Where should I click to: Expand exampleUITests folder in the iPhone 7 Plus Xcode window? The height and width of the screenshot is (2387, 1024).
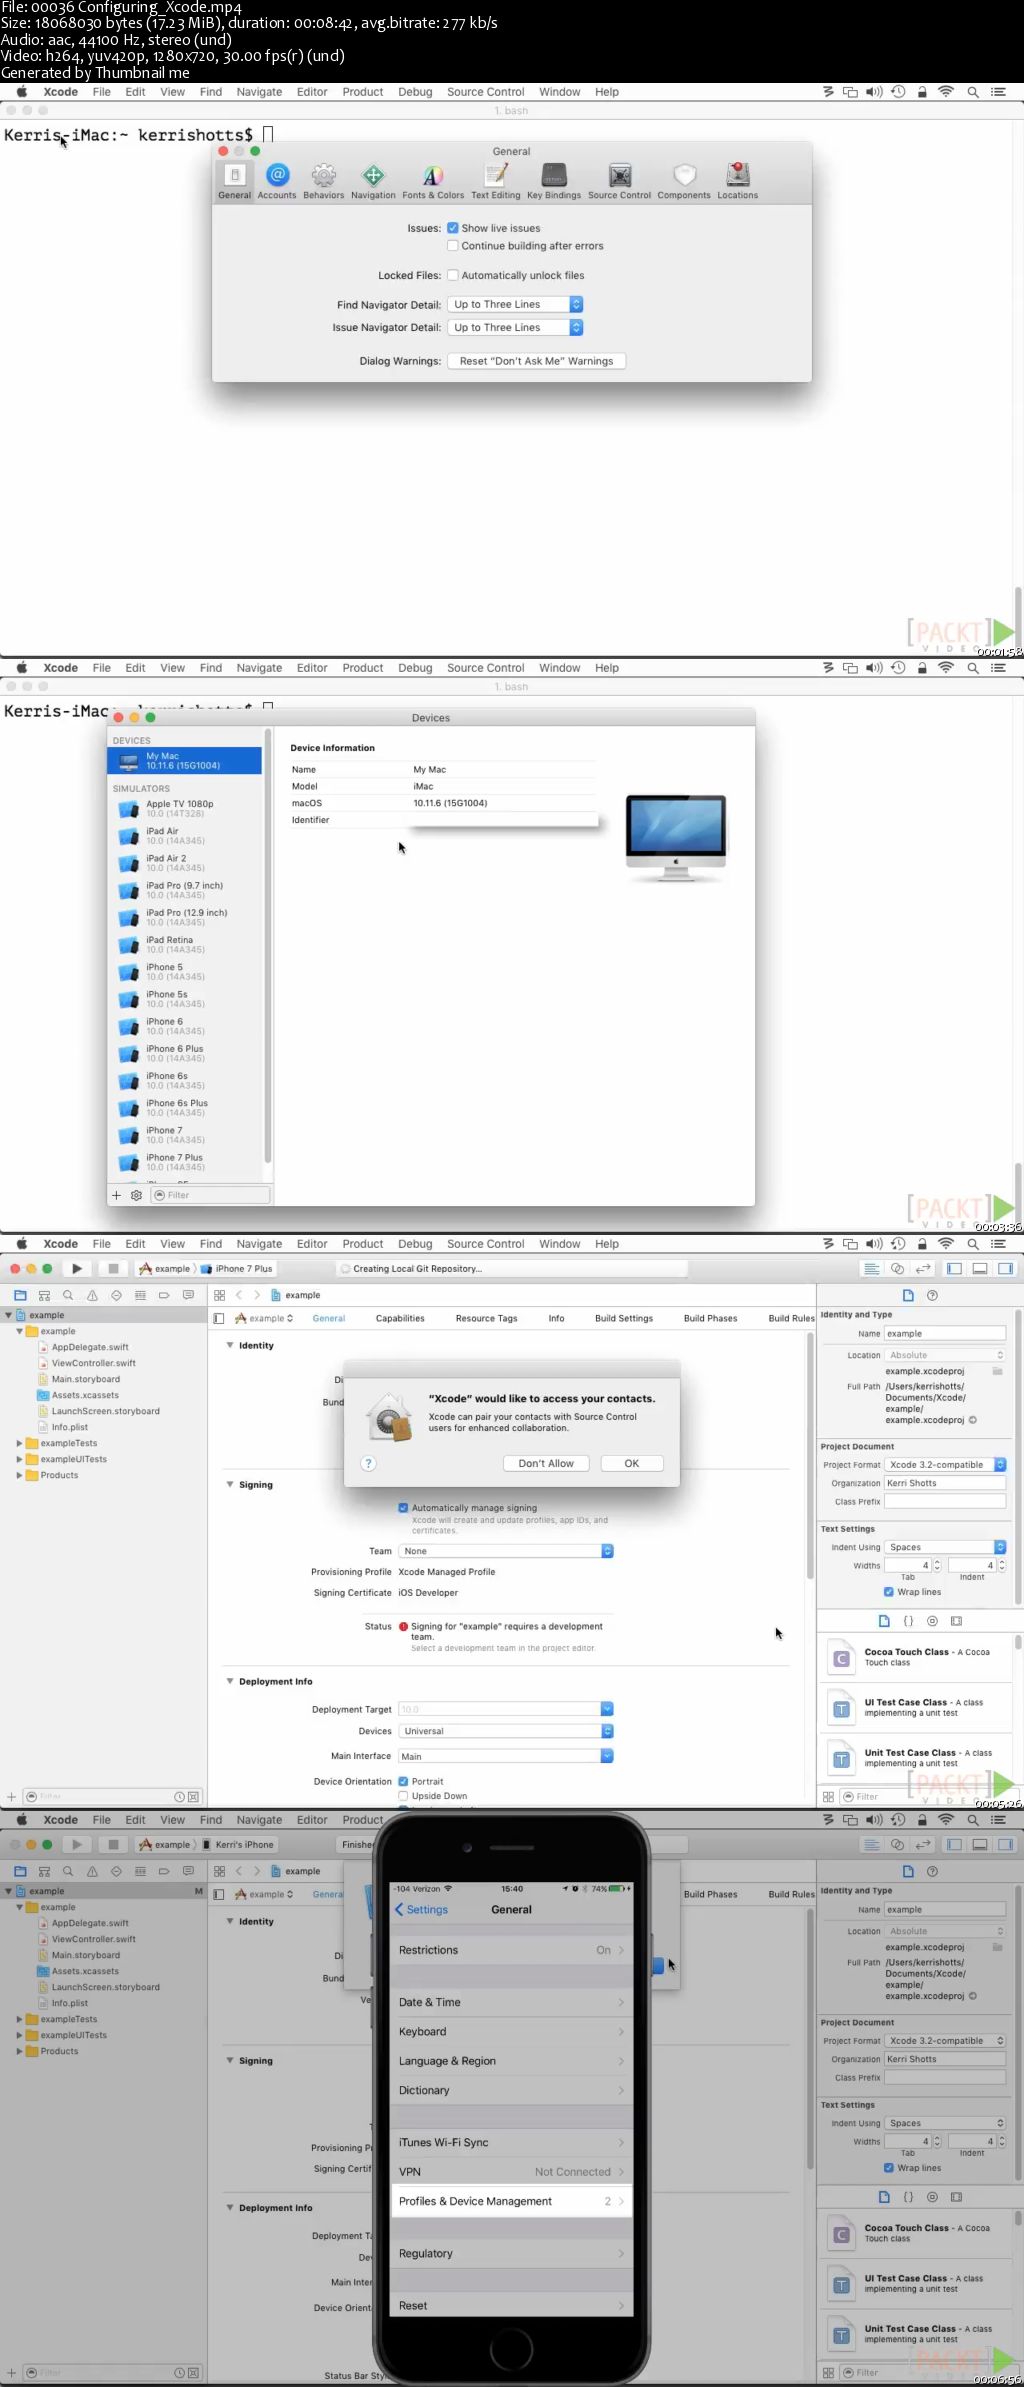pos(19,1459)
